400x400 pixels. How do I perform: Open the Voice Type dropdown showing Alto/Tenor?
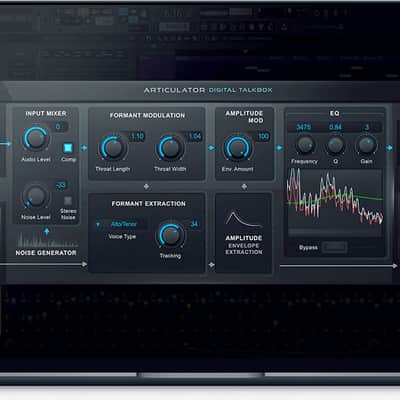click(121, 224)
